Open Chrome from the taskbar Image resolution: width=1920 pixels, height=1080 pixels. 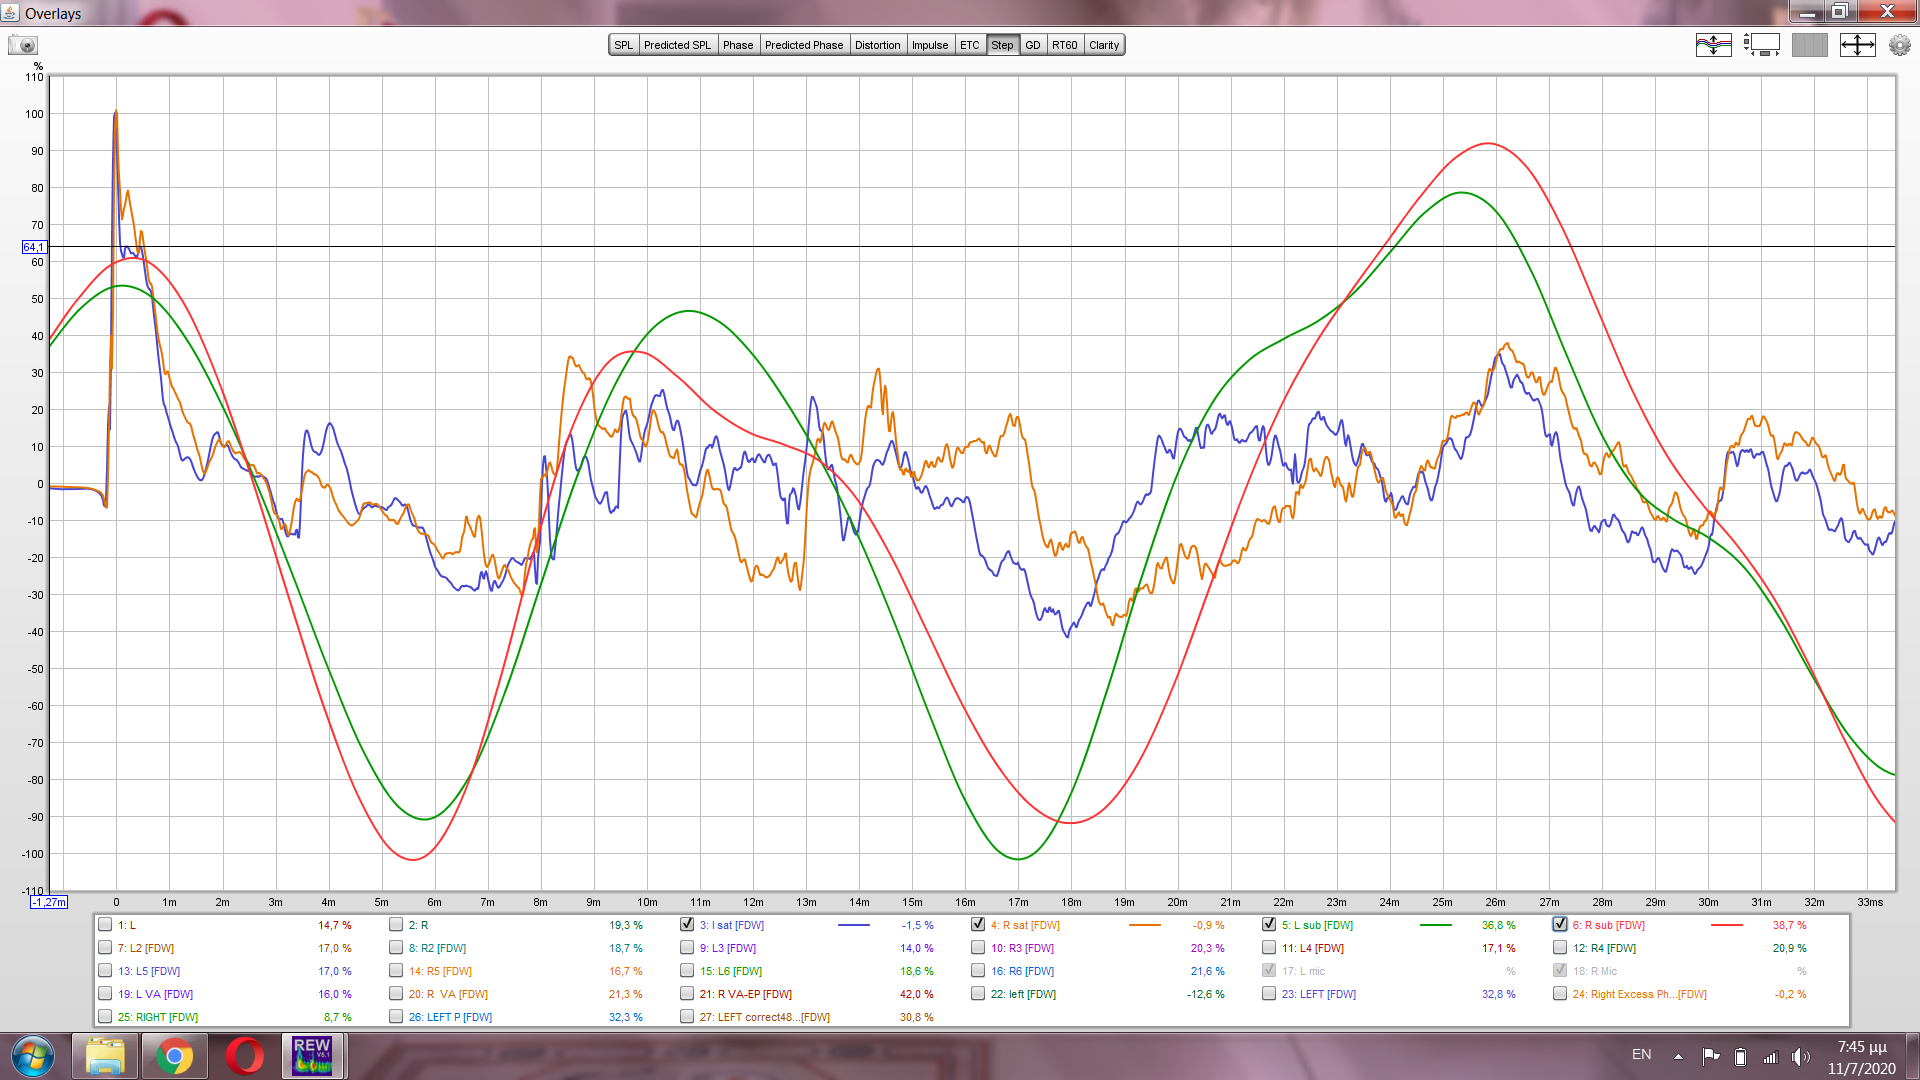coord(174,1055)
